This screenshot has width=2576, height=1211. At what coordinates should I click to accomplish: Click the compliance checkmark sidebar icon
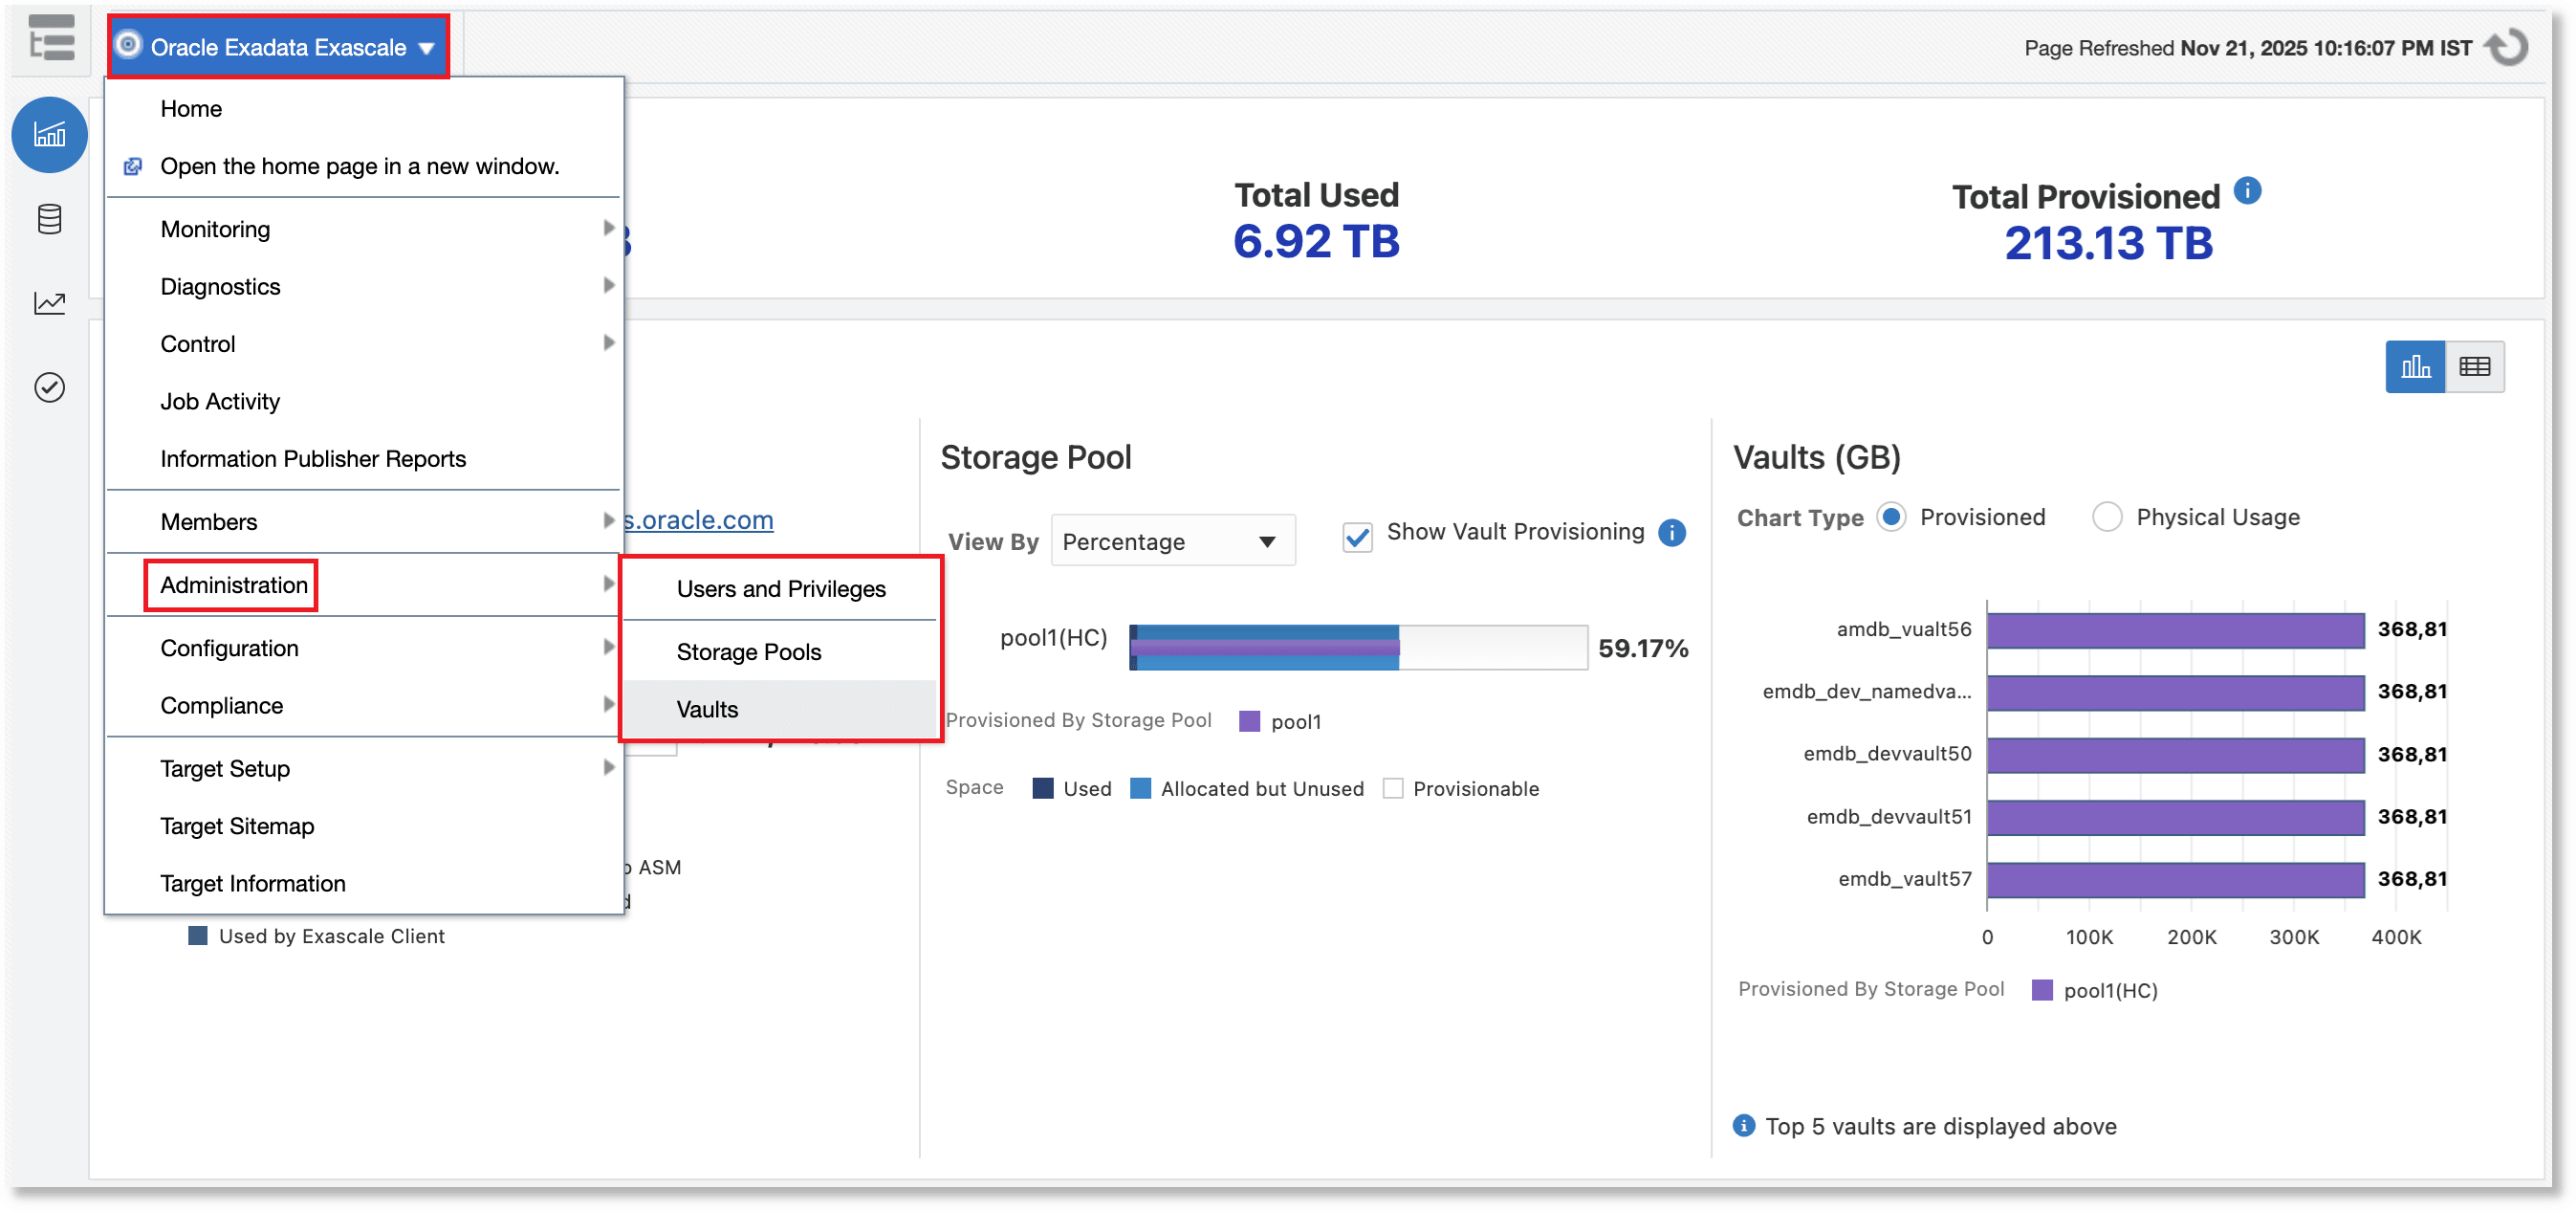pos(49,387)
